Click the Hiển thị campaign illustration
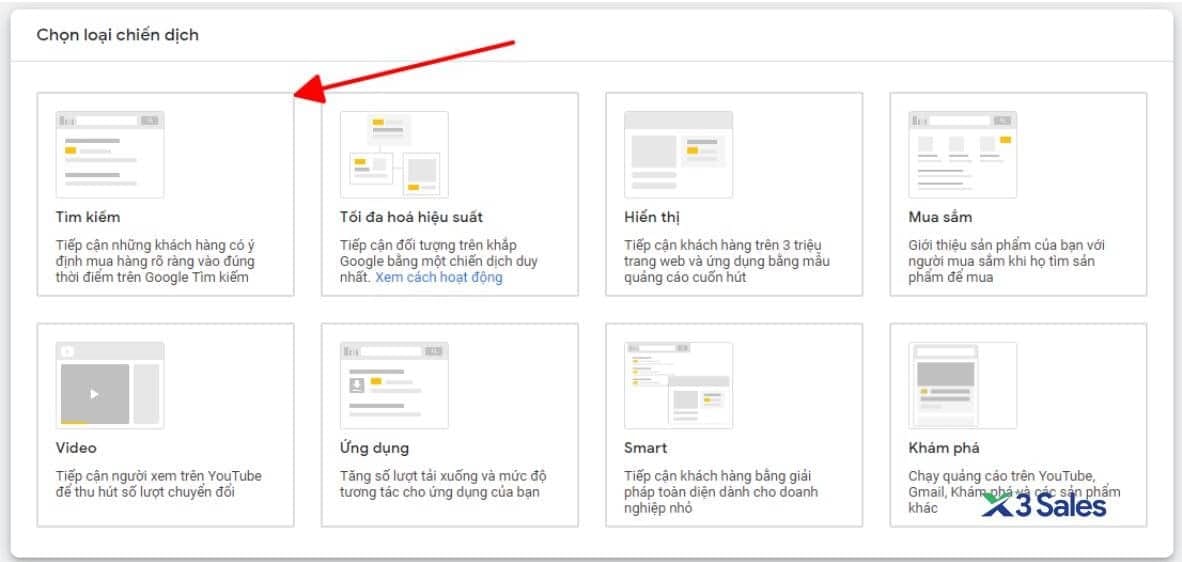The height and width of the screenshot is (562, 1182). 678,154
